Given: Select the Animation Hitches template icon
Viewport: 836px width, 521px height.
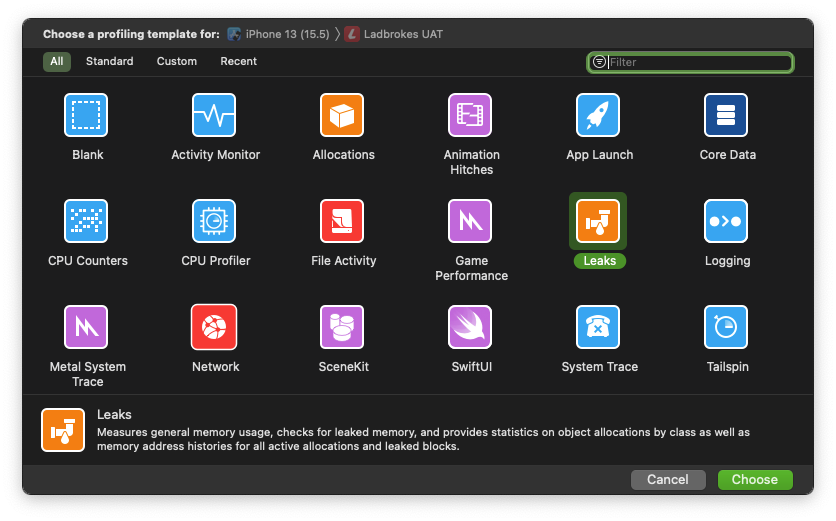Looking at the screenshot, I should tap(470, 115).
